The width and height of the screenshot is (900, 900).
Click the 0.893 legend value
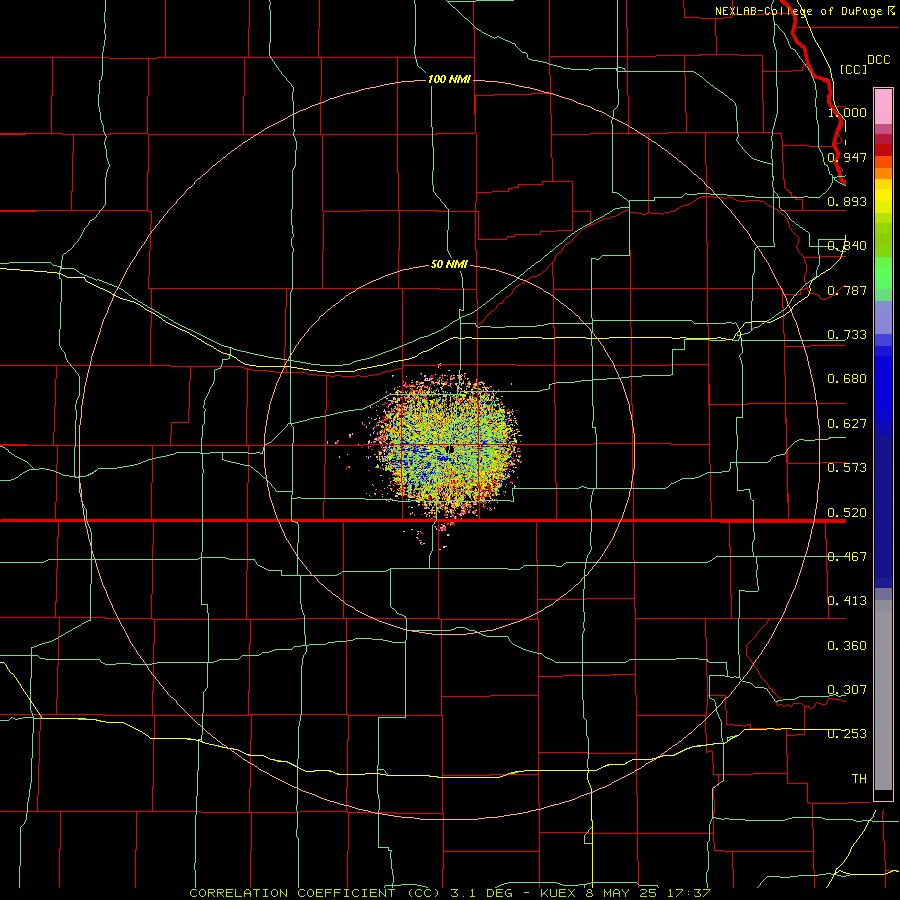[x=847, y=201]
